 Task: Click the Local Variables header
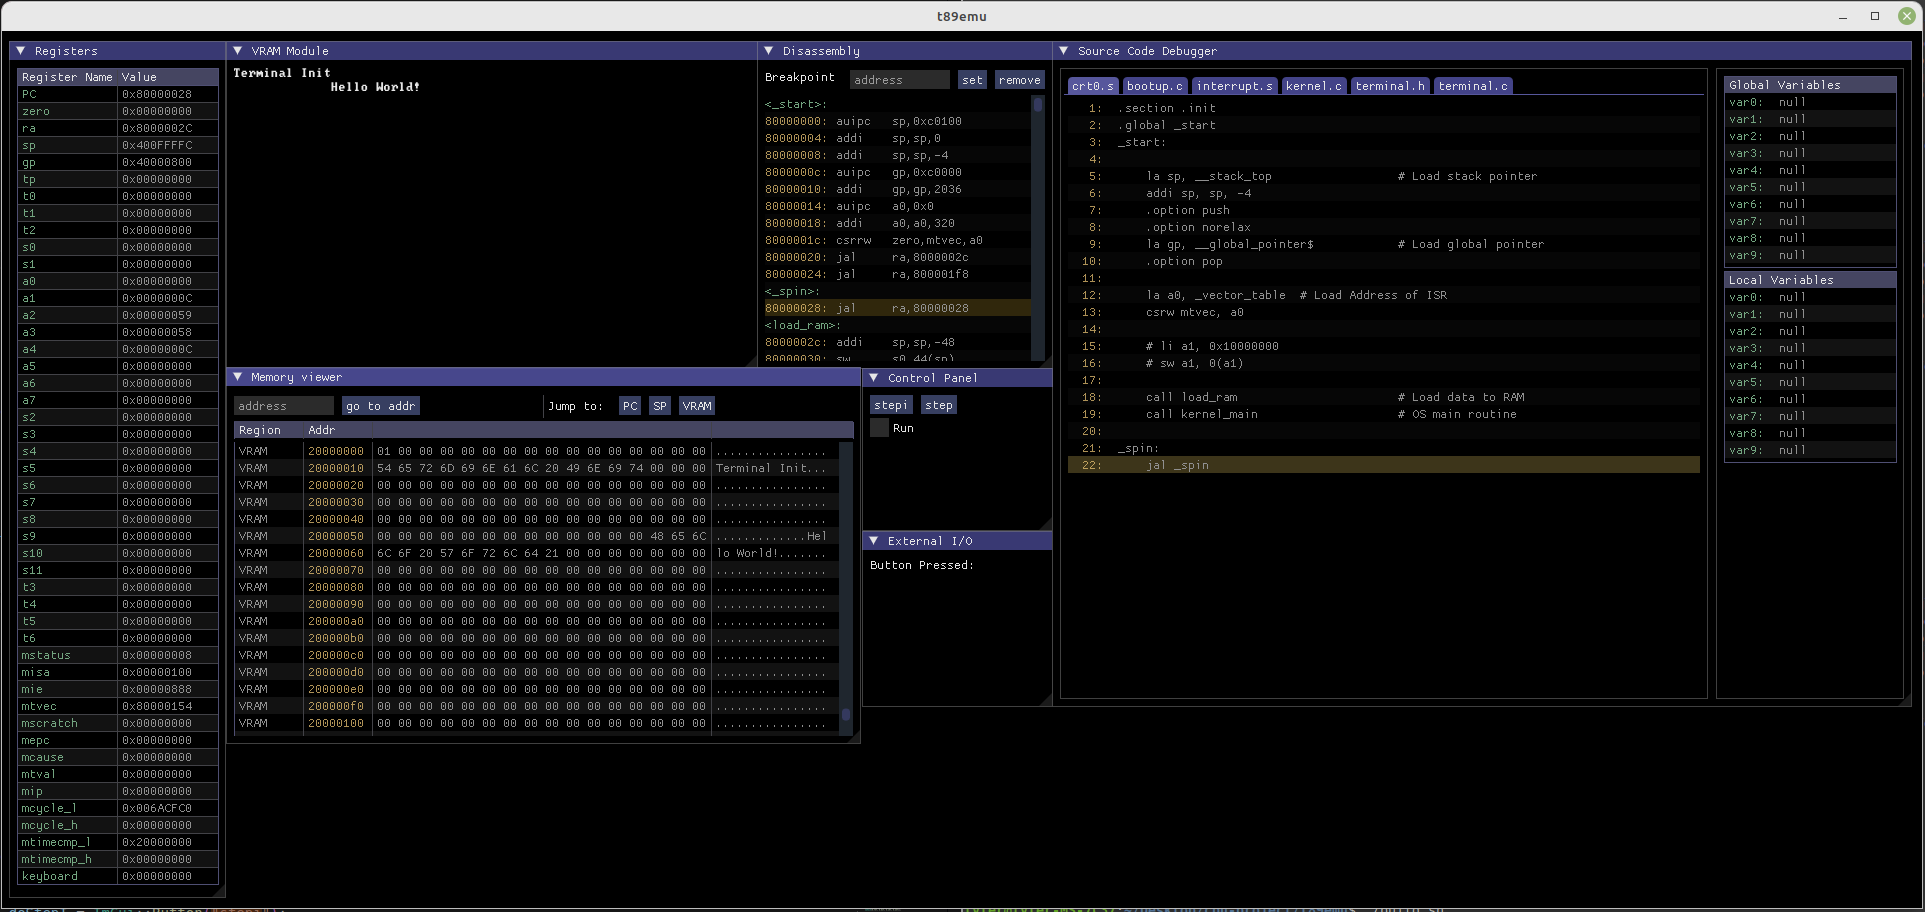(1810, 280)
